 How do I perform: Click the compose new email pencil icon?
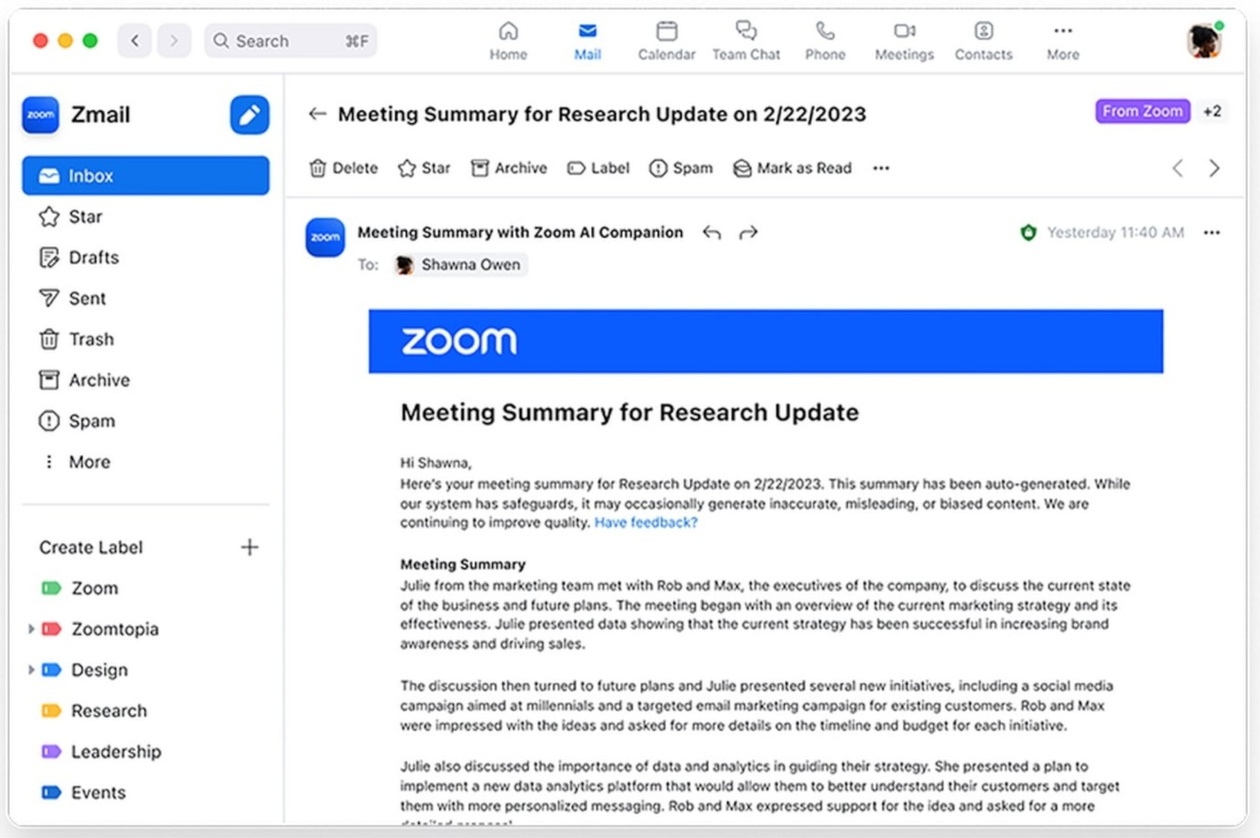pos(249,115)
